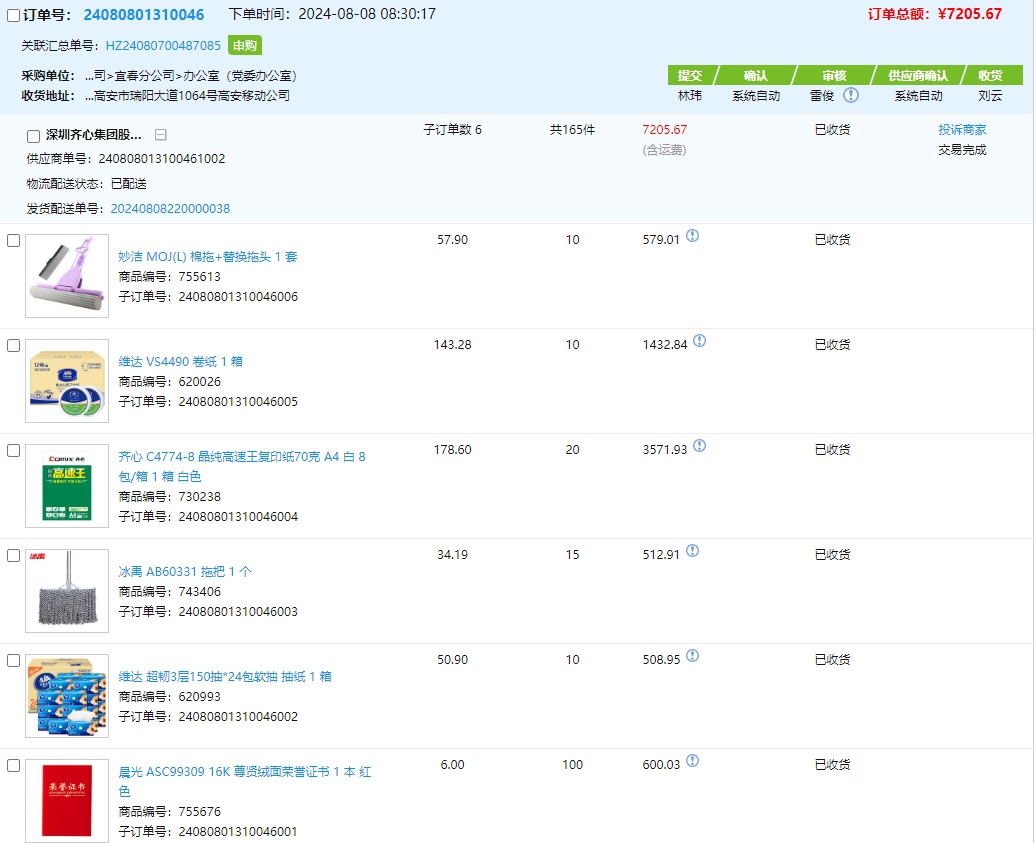Click the info icon beside reviewer 雷俊
The height and width of the screenshot is (843, 1035).
point(851,95)
